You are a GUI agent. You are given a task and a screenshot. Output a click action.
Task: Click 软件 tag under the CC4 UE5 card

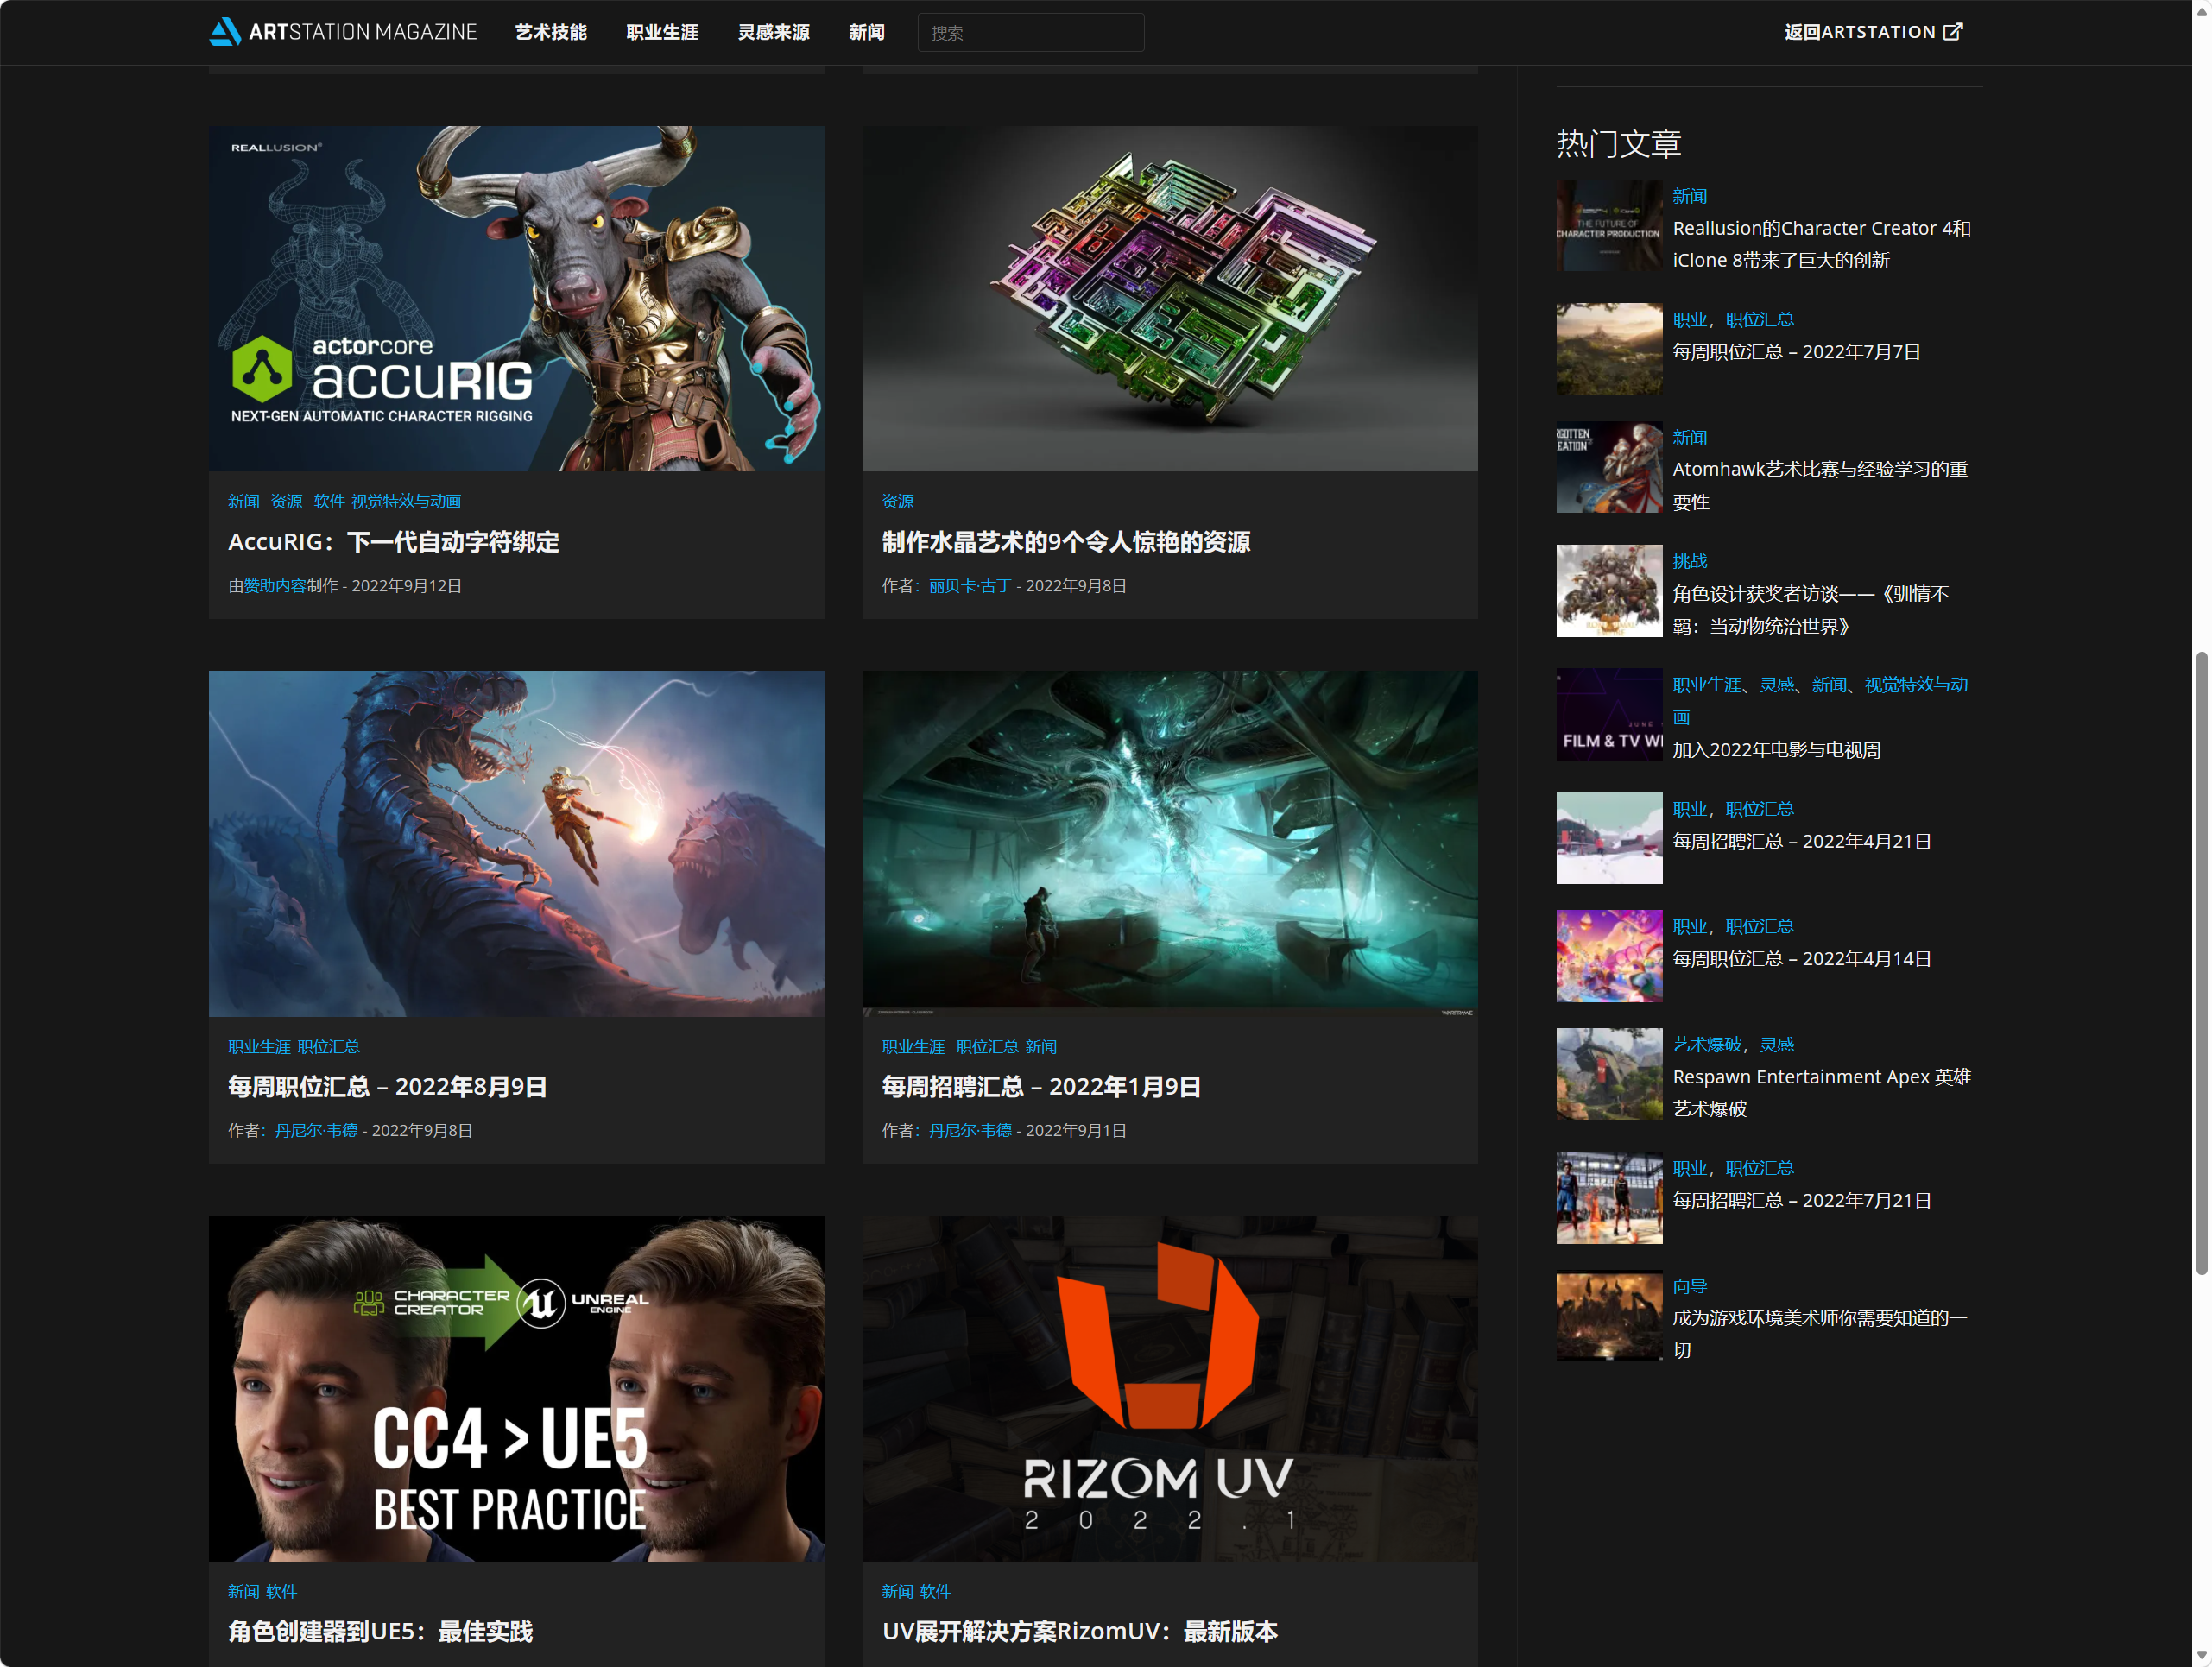click(281, 1591)
